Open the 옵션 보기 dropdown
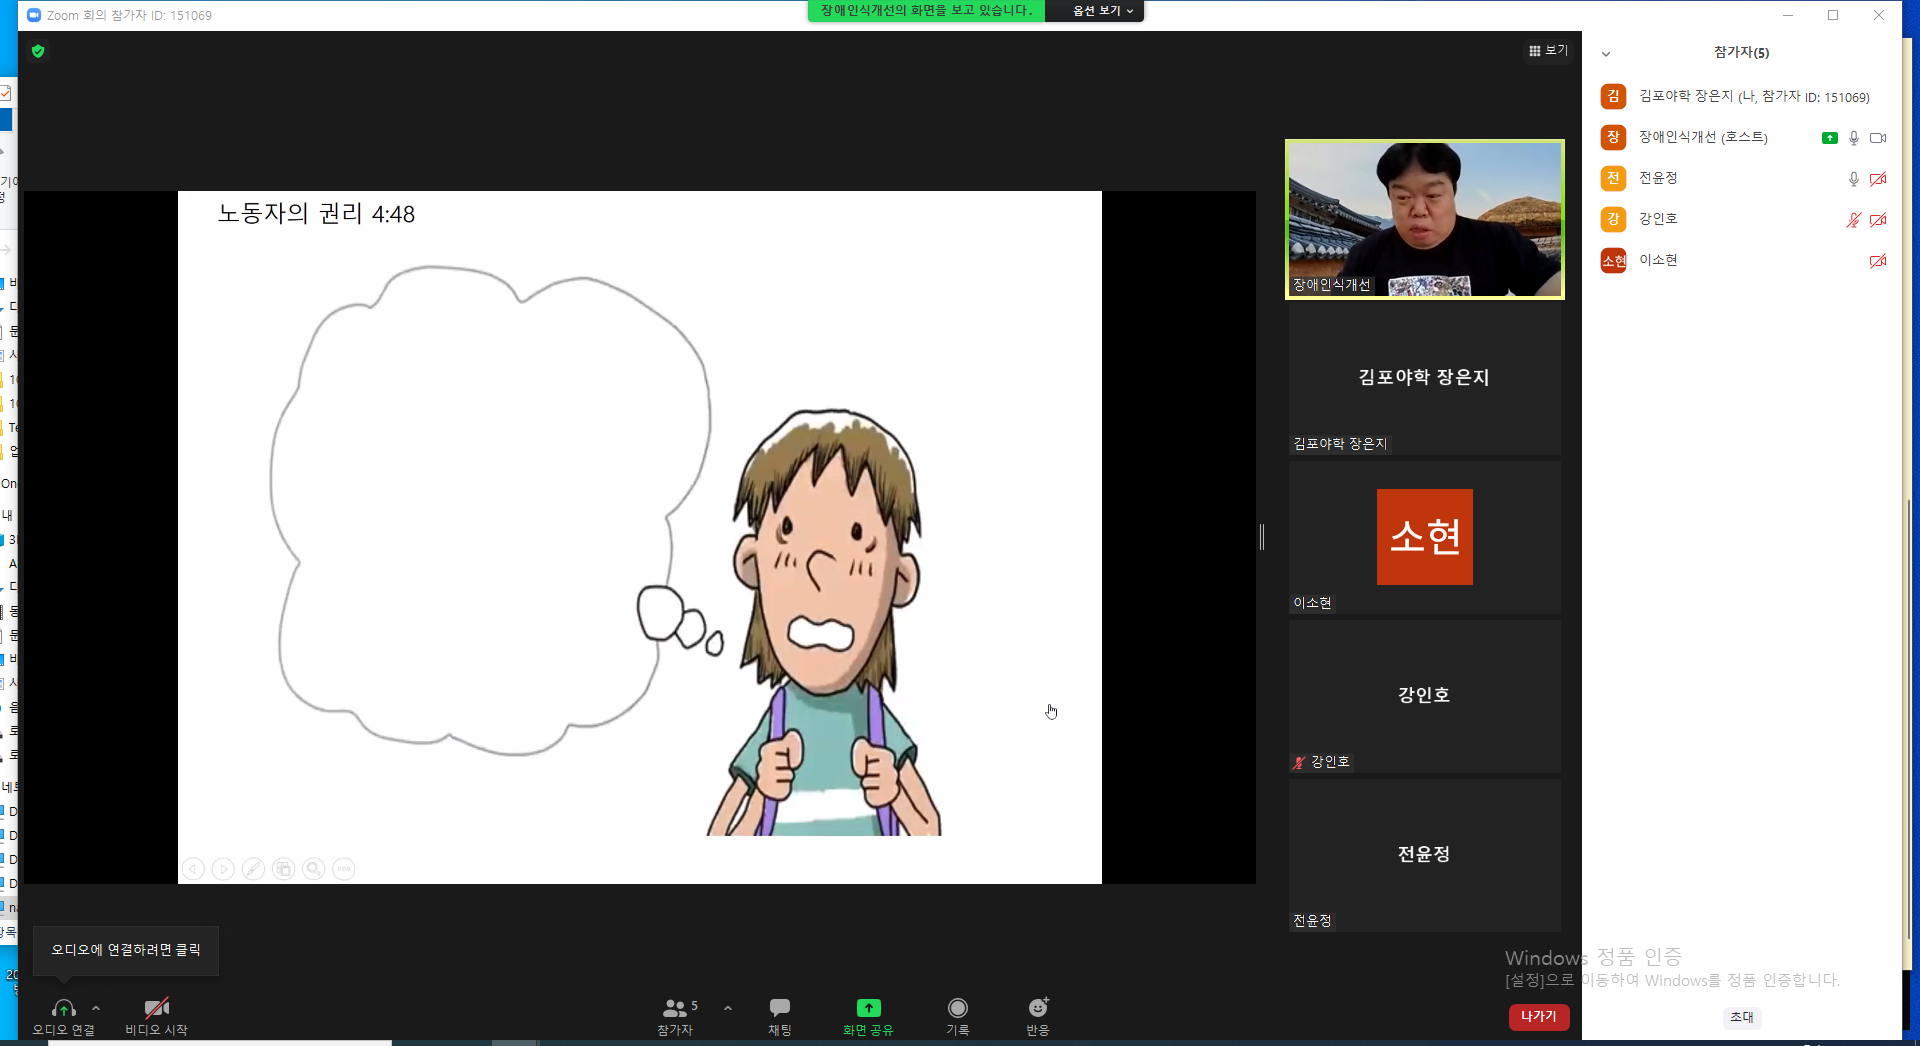Viewport: 1920px width, 1046px height. point(1101,11)
